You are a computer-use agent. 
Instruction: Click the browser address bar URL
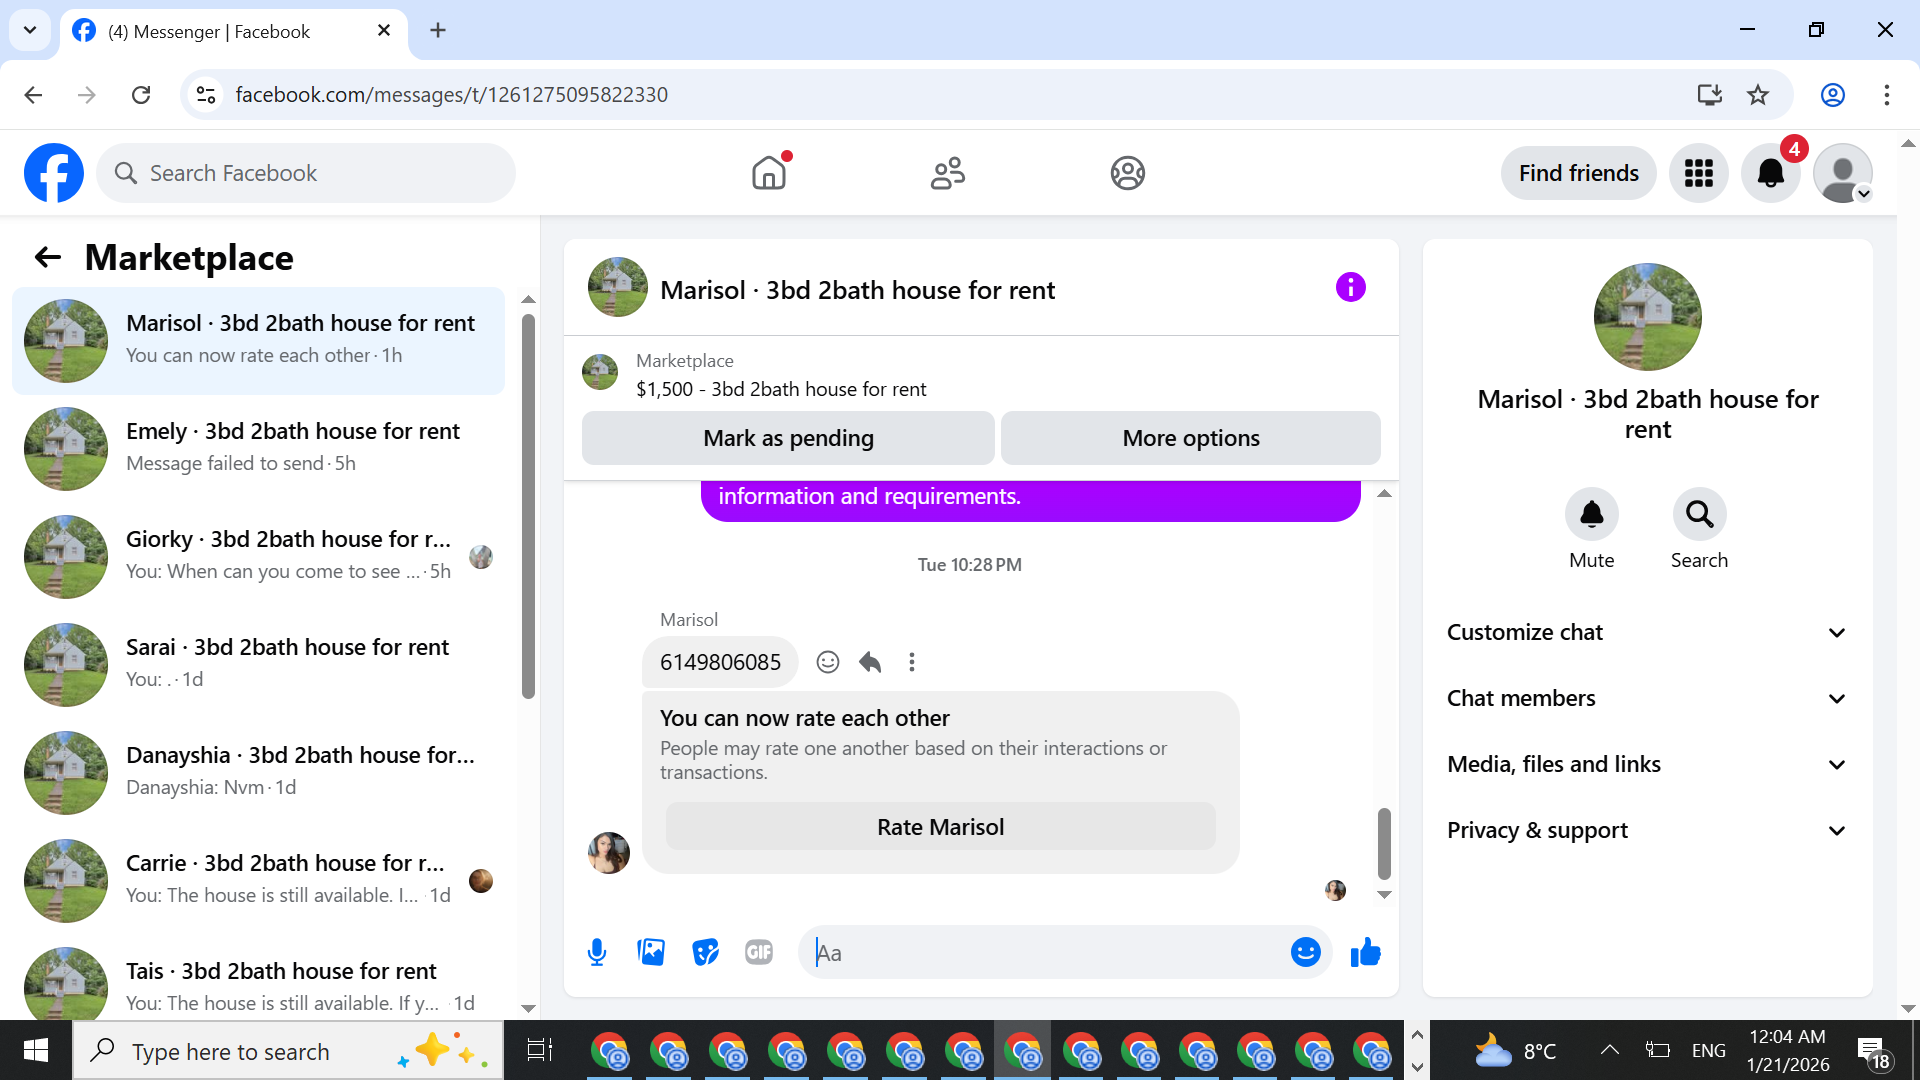point(451,95)
